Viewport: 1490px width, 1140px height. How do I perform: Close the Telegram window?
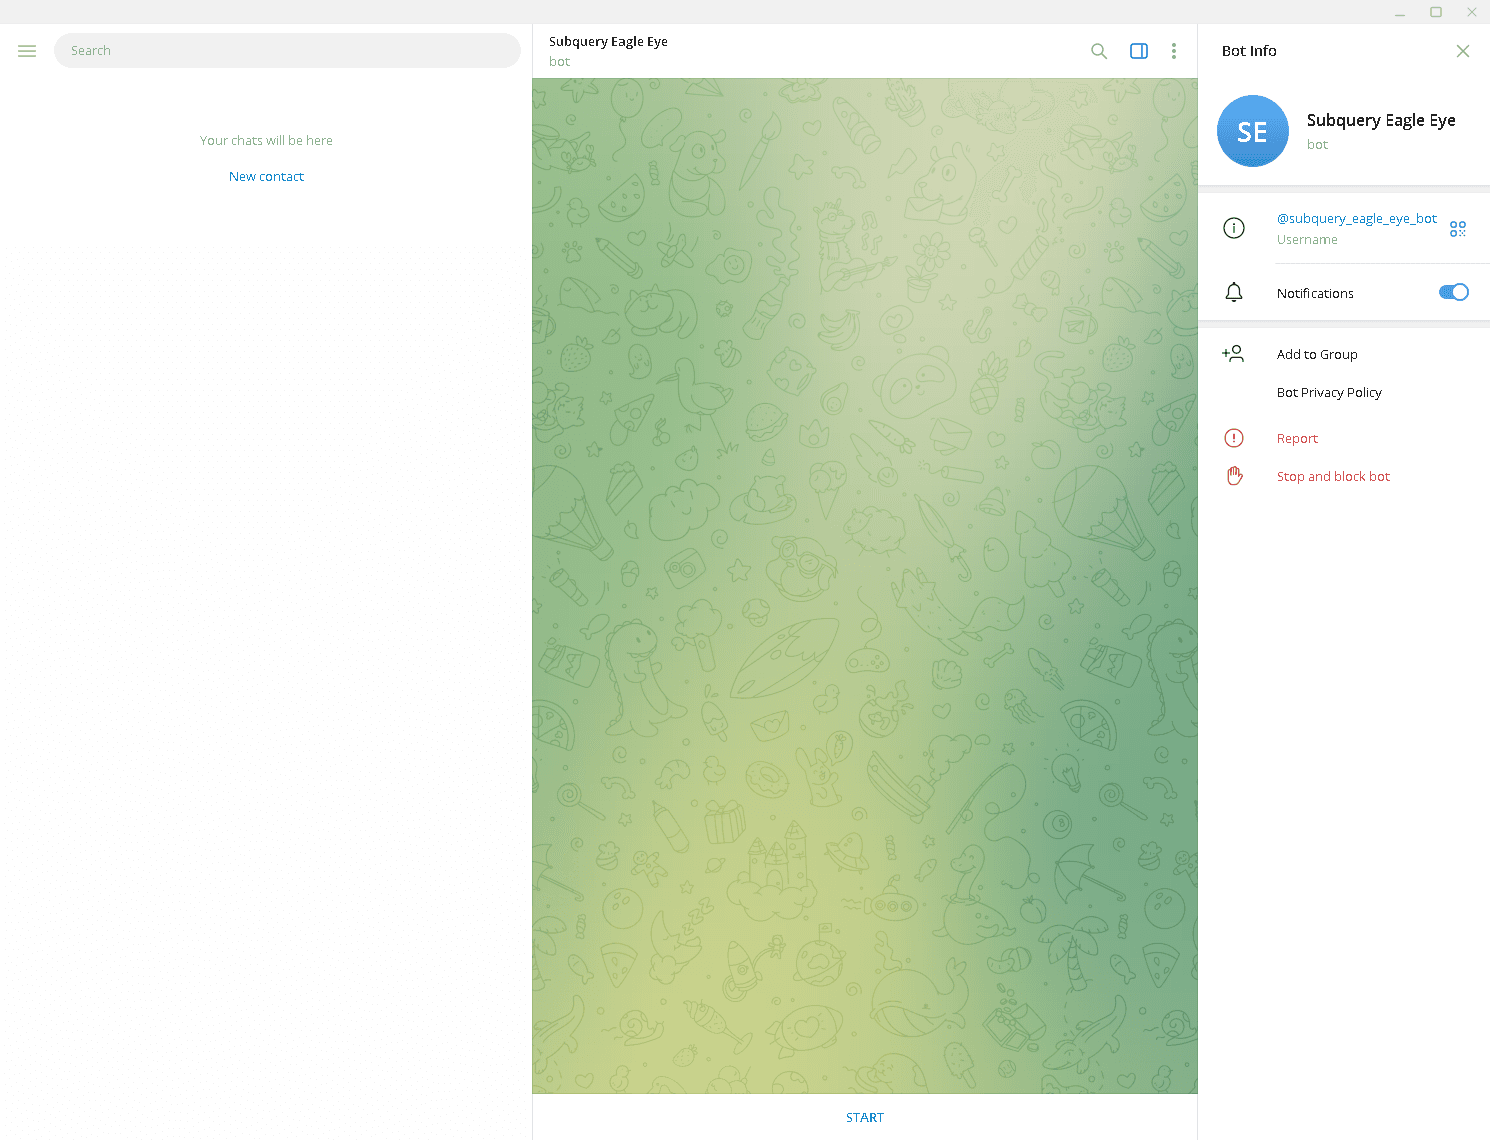pos(1472,12)
